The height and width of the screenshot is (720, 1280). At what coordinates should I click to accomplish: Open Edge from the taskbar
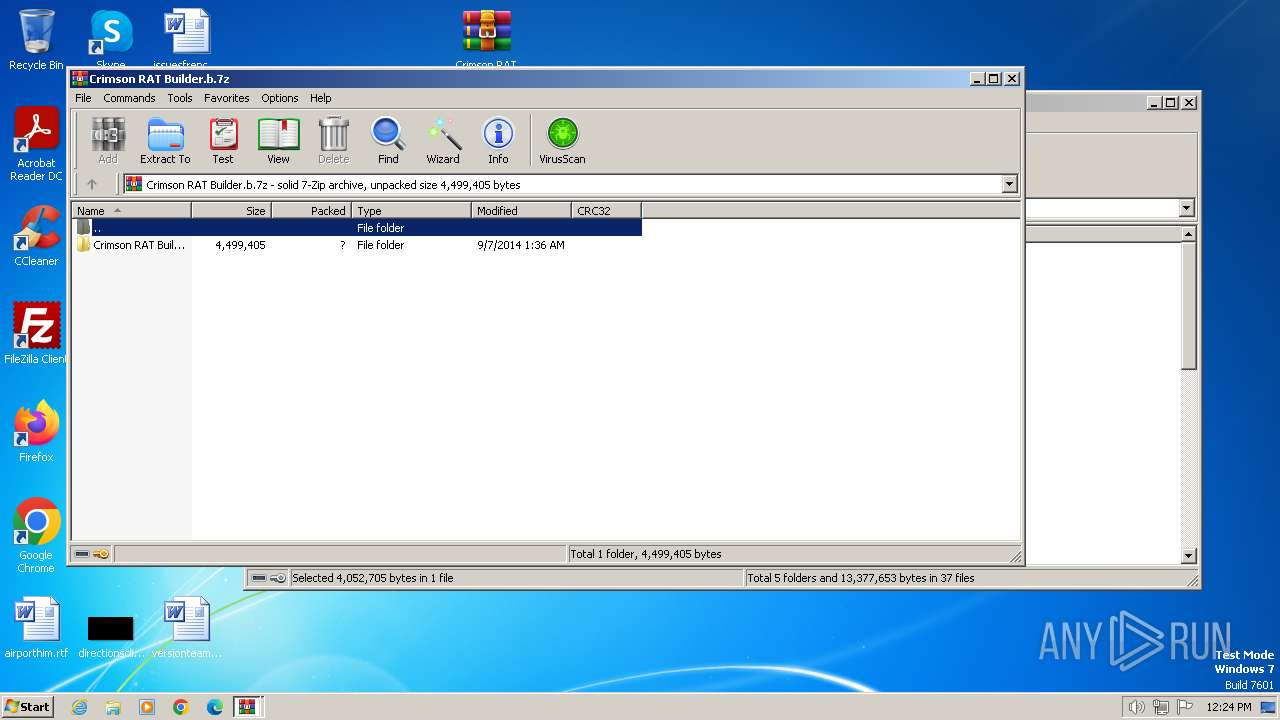[x=215, y=707]
